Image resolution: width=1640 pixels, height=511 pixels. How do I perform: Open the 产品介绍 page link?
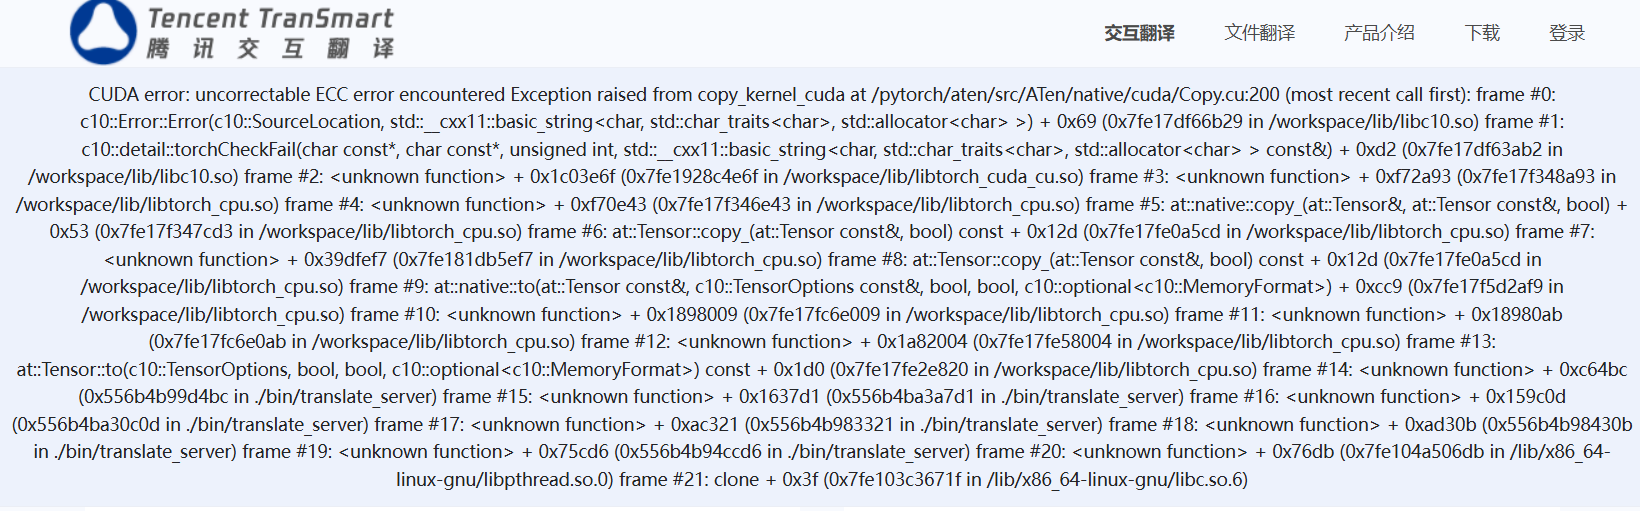[1379, 33]
